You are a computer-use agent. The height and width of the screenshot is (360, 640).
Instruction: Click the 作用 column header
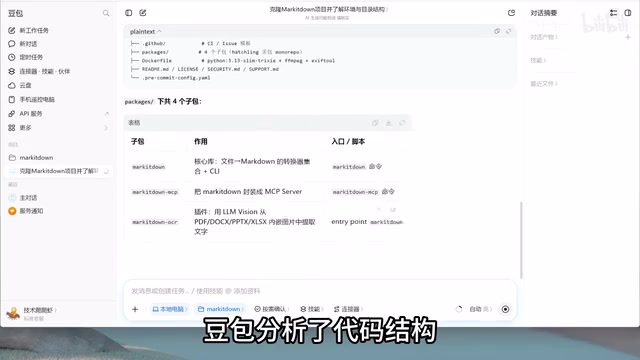[x=201, y=142]
